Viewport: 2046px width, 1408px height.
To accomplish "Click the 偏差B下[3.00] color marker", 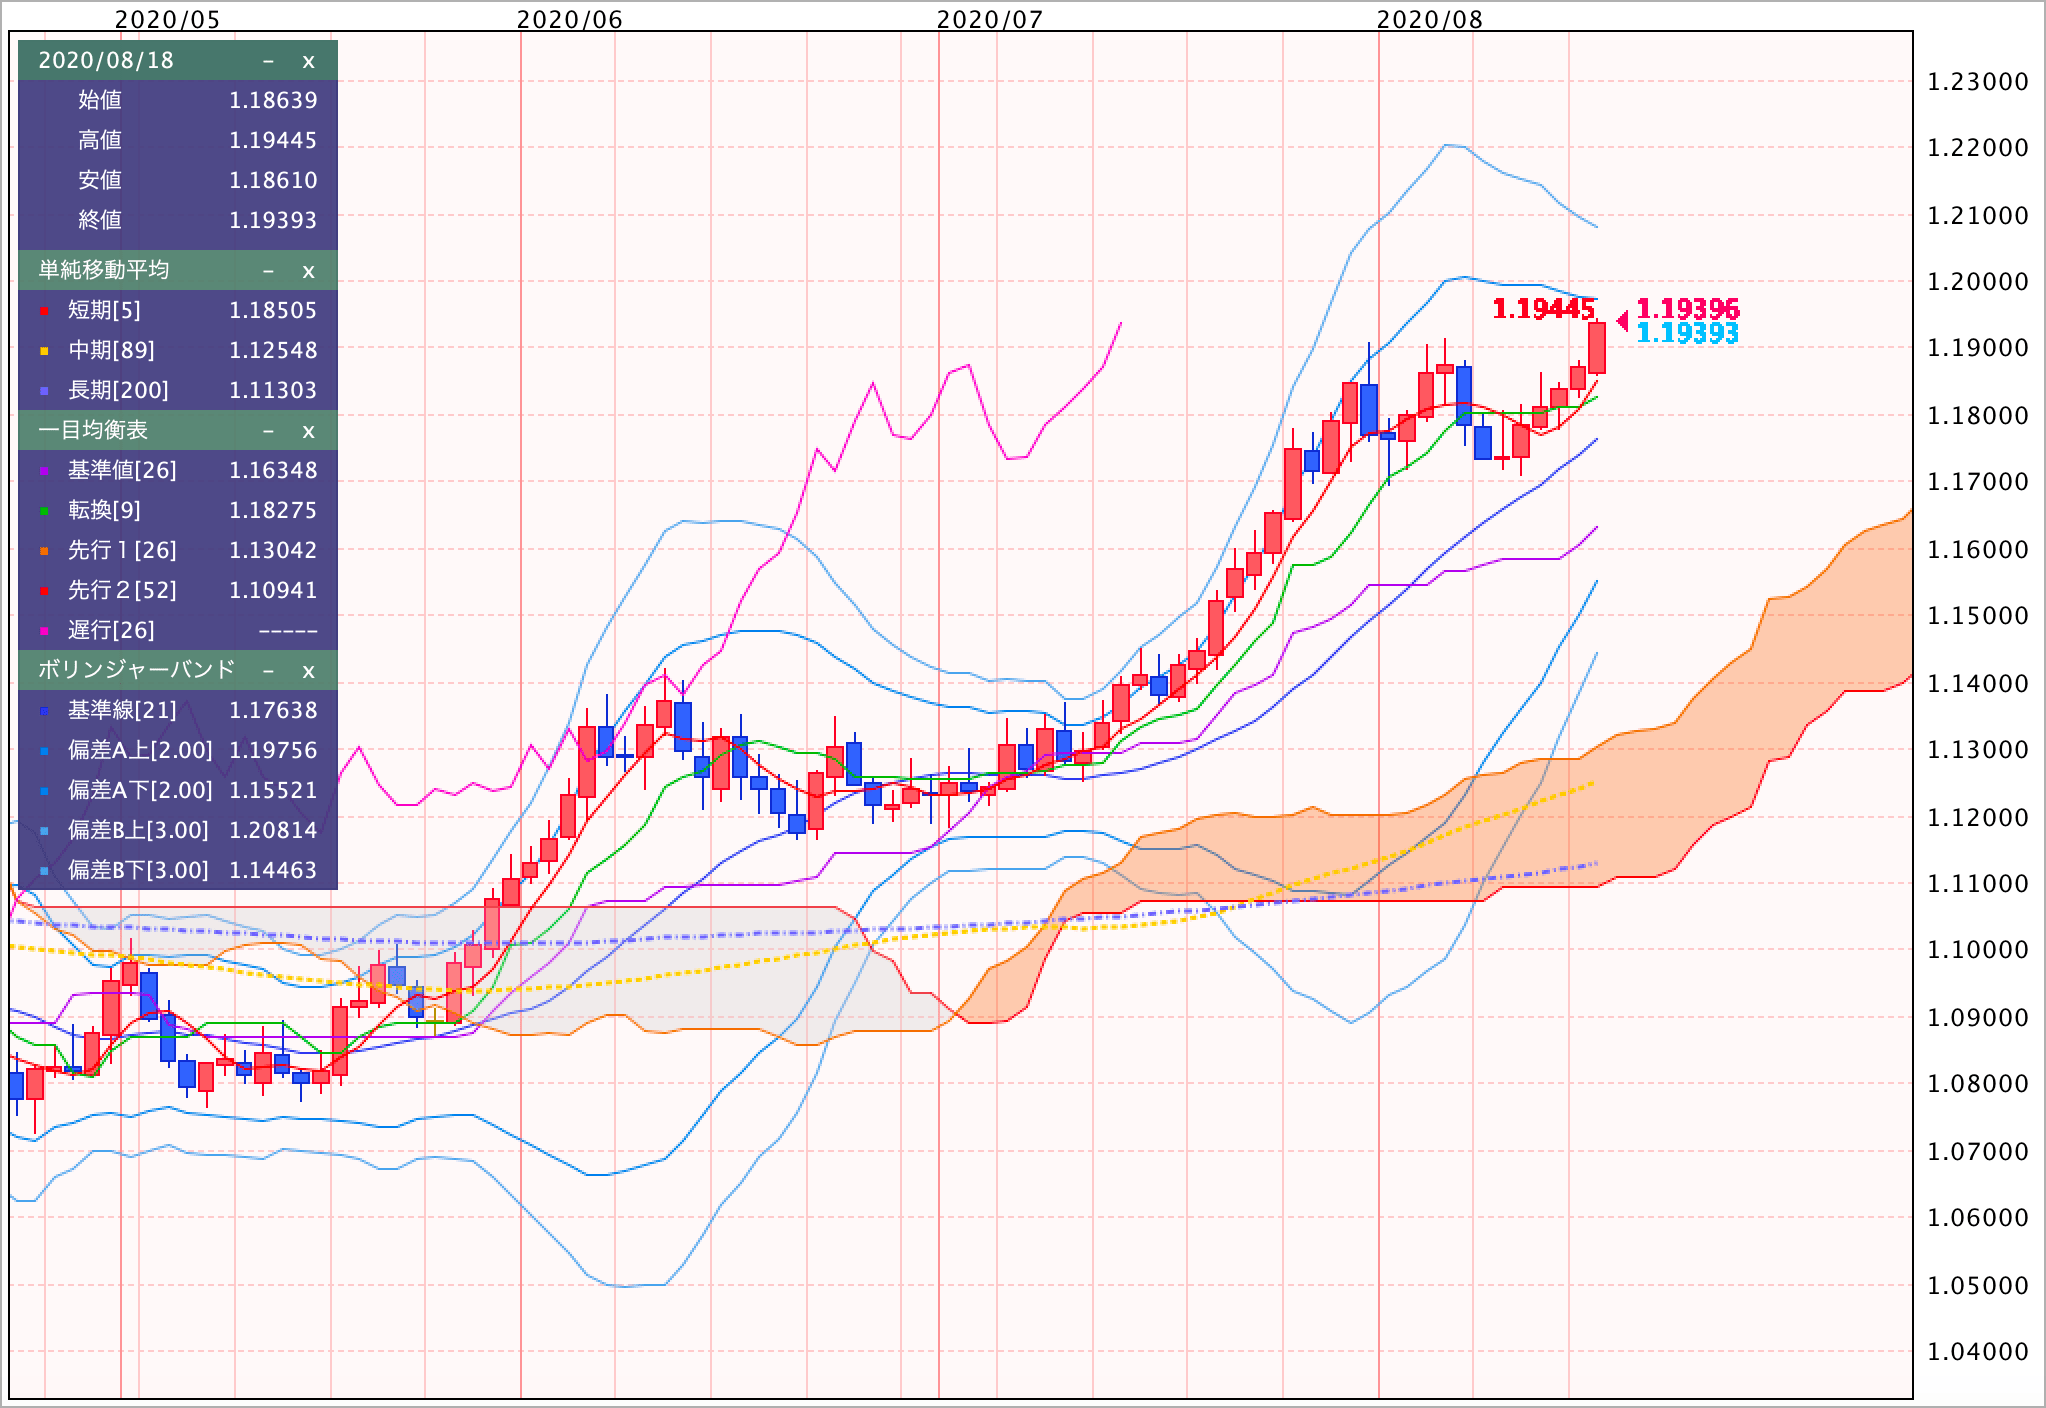I will tap(44, 872).
